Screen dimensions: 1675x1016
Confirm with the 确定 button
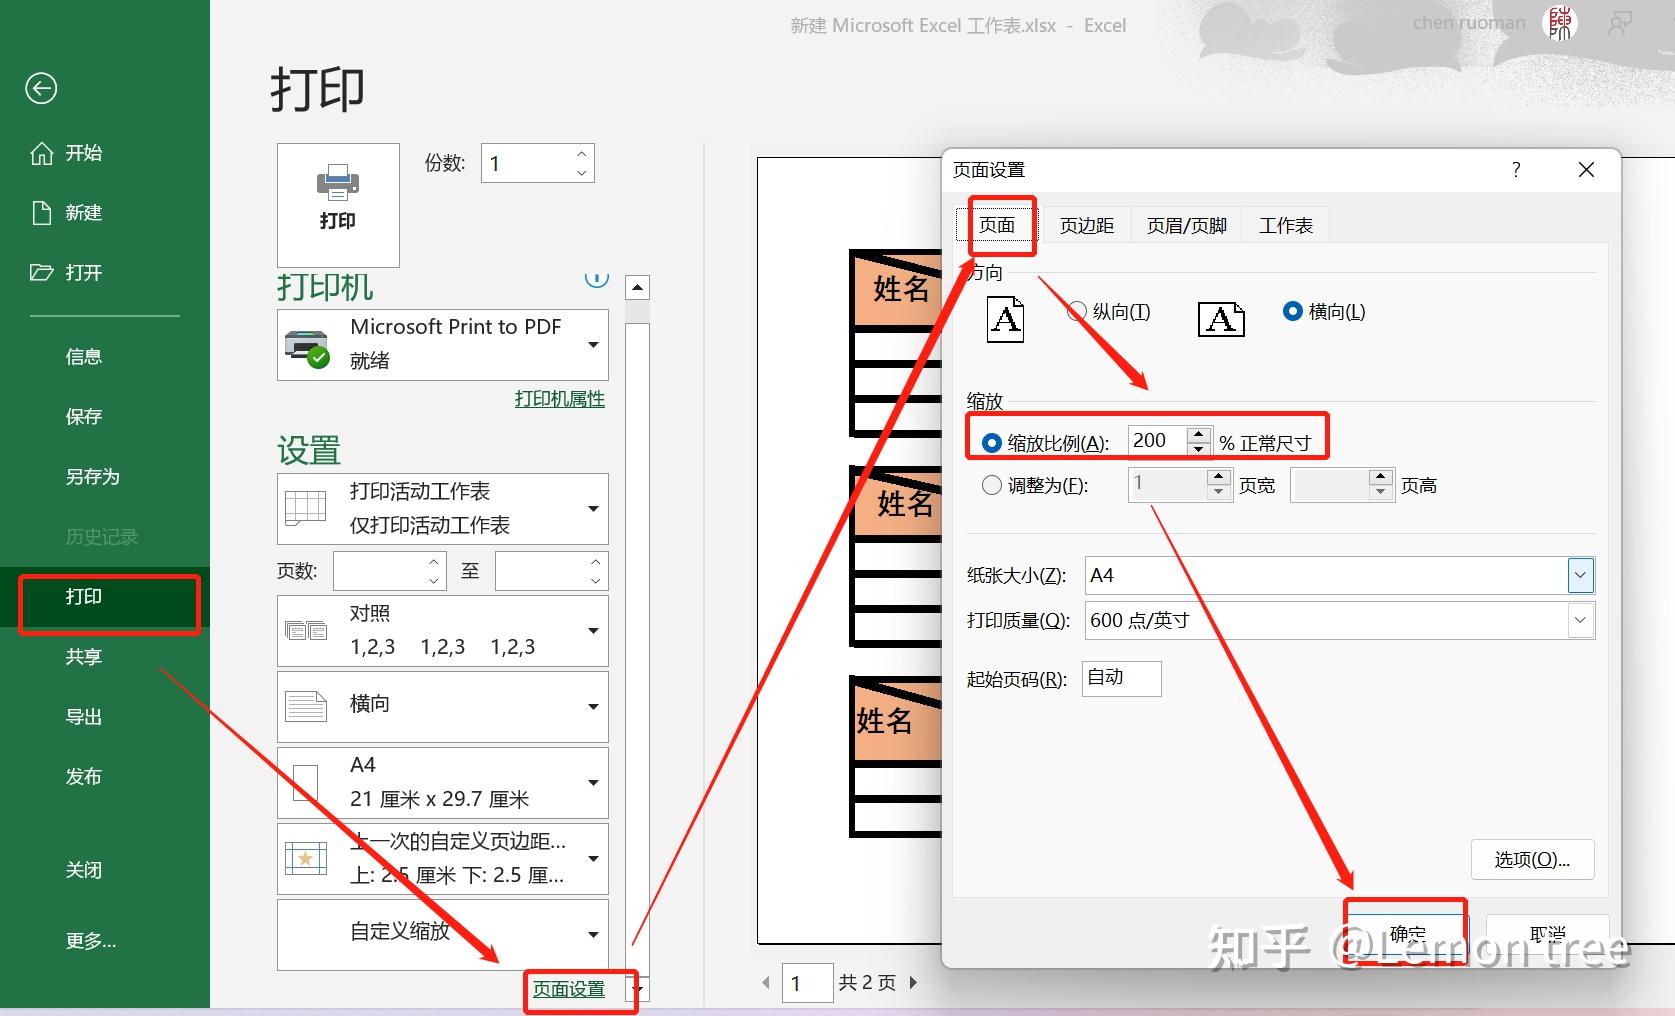[x=1407, y=934]
